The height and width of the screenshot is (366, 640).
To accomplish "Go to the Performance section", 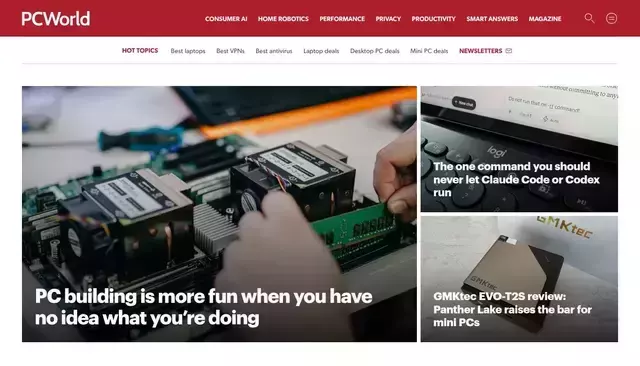I will pyautogui.click(x=342, y=19).
